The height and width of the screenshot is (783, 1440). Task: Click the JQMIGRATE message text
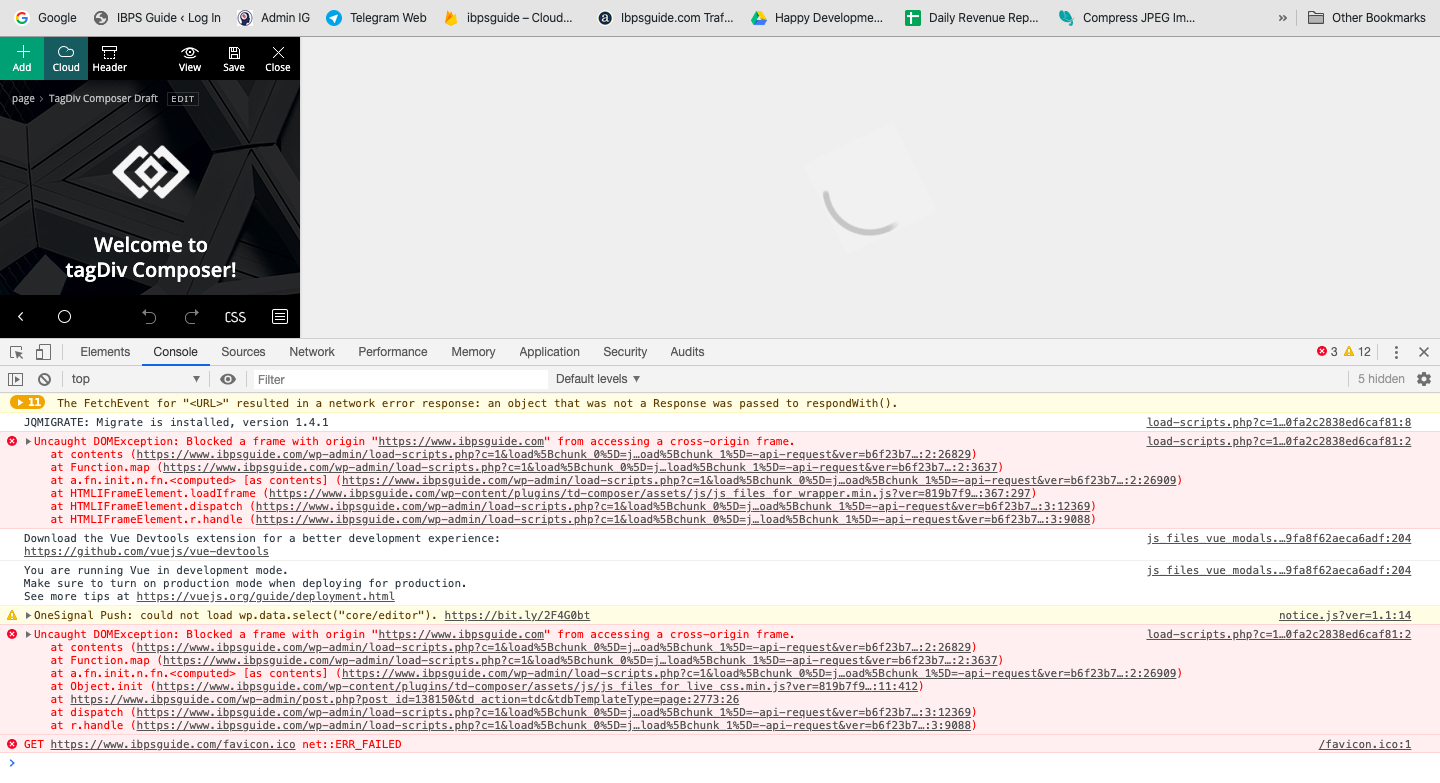(176, 423)
